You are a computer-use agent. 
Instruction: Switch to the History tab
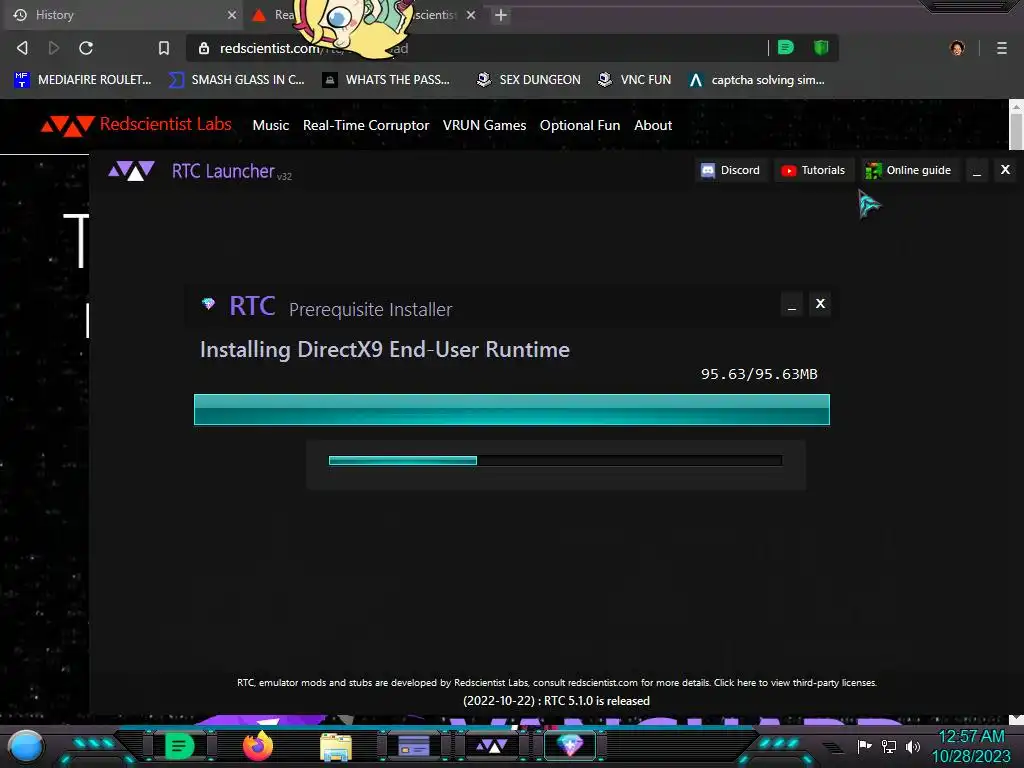[124, 15]
